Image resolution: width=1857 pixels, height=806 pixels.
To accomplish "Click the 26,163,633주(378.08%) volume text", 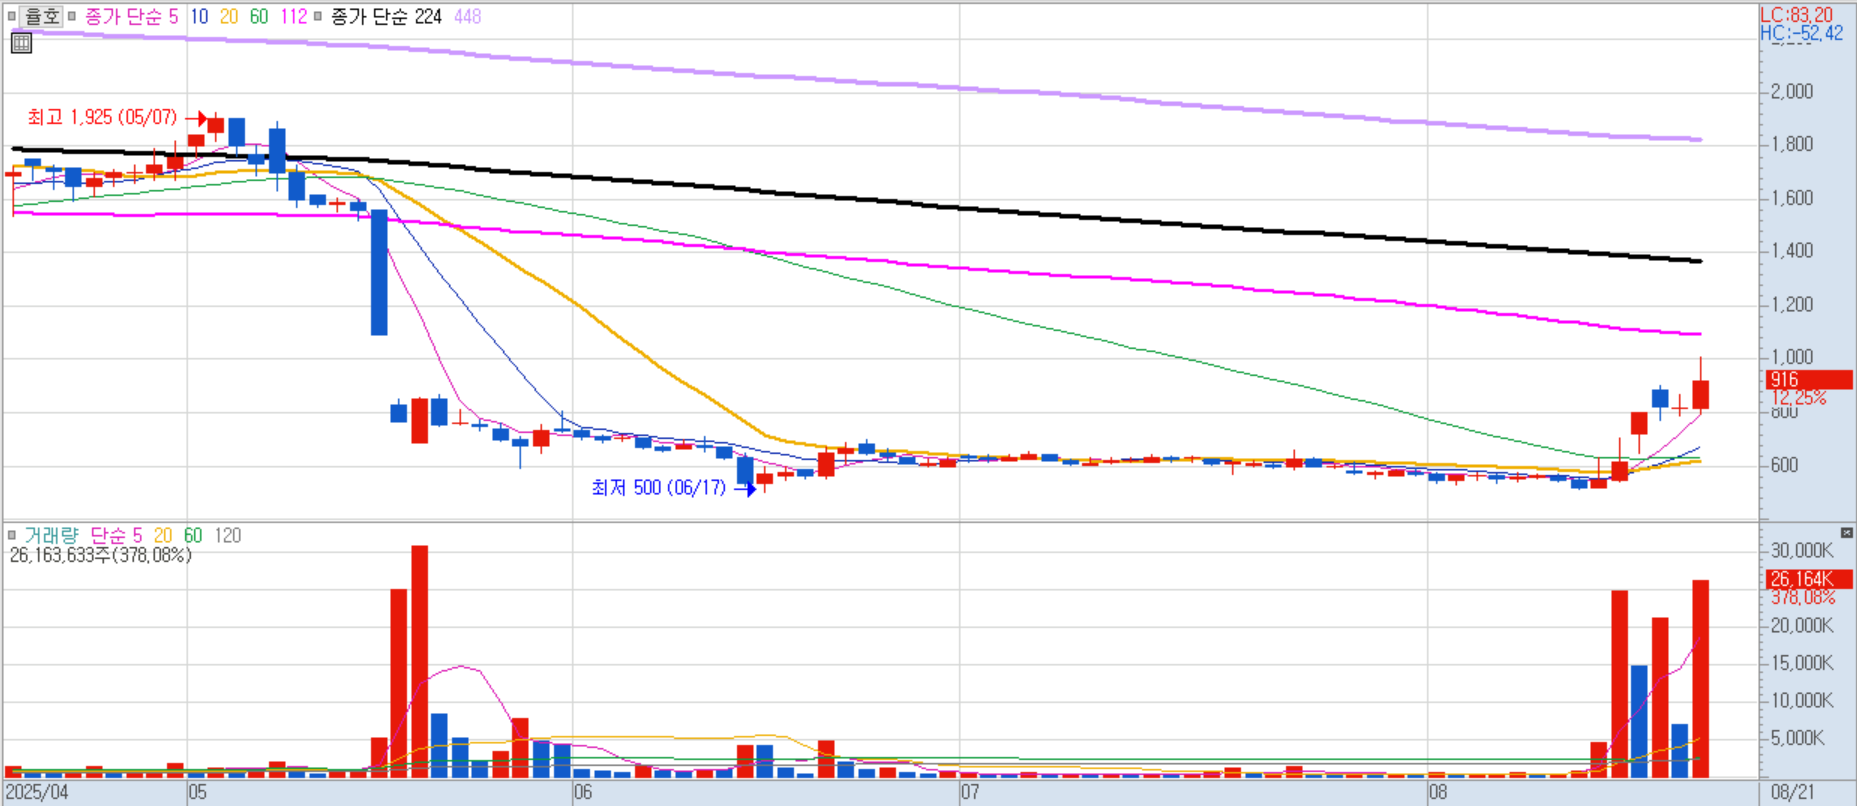I will pos(100,554).
